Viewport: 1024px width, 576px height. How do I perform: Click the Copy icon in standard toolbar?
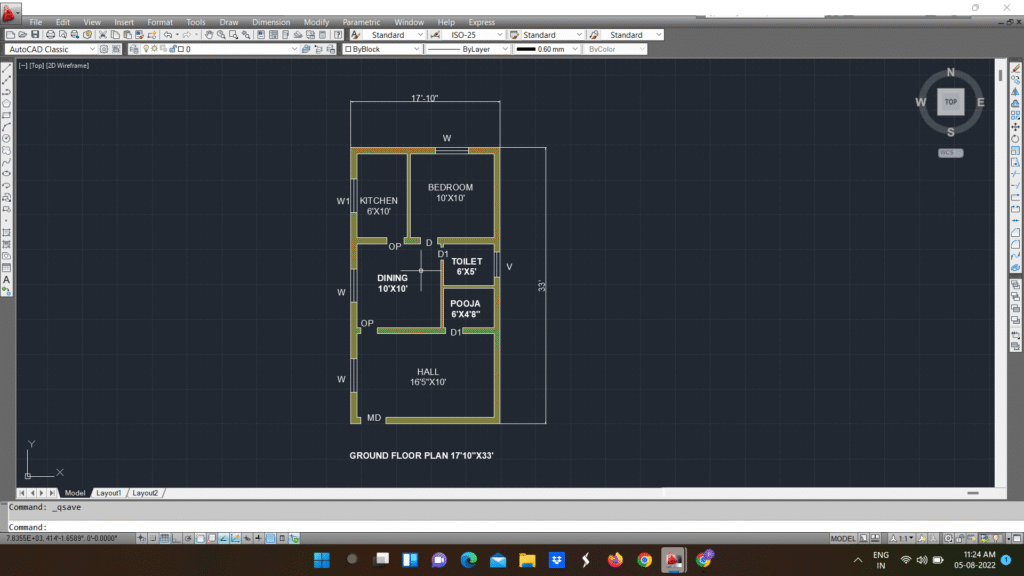[115, 35]
